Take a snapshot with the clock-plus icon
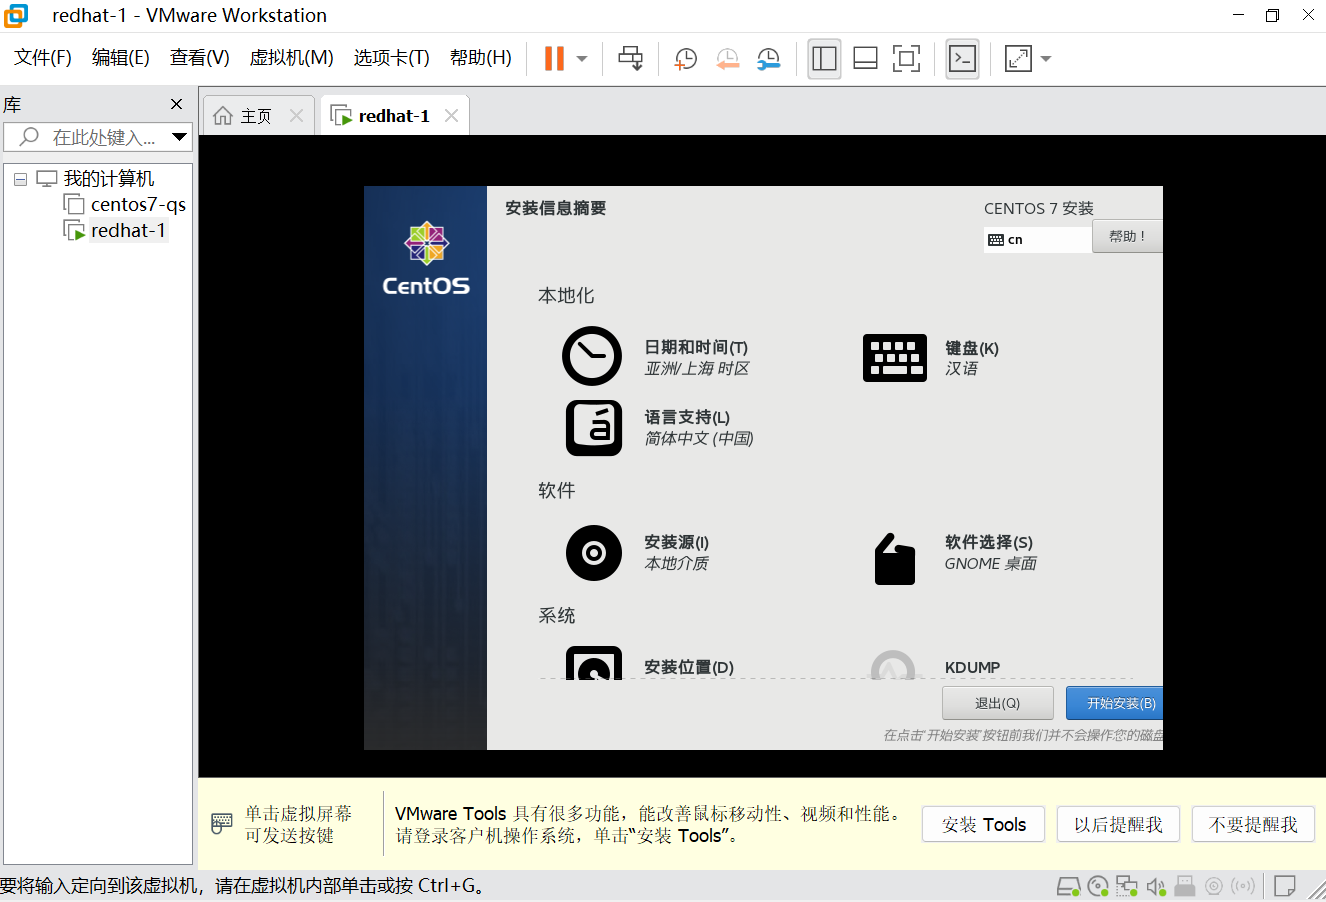The width and height of the screenshot is (1326, 902). (686, 59)
